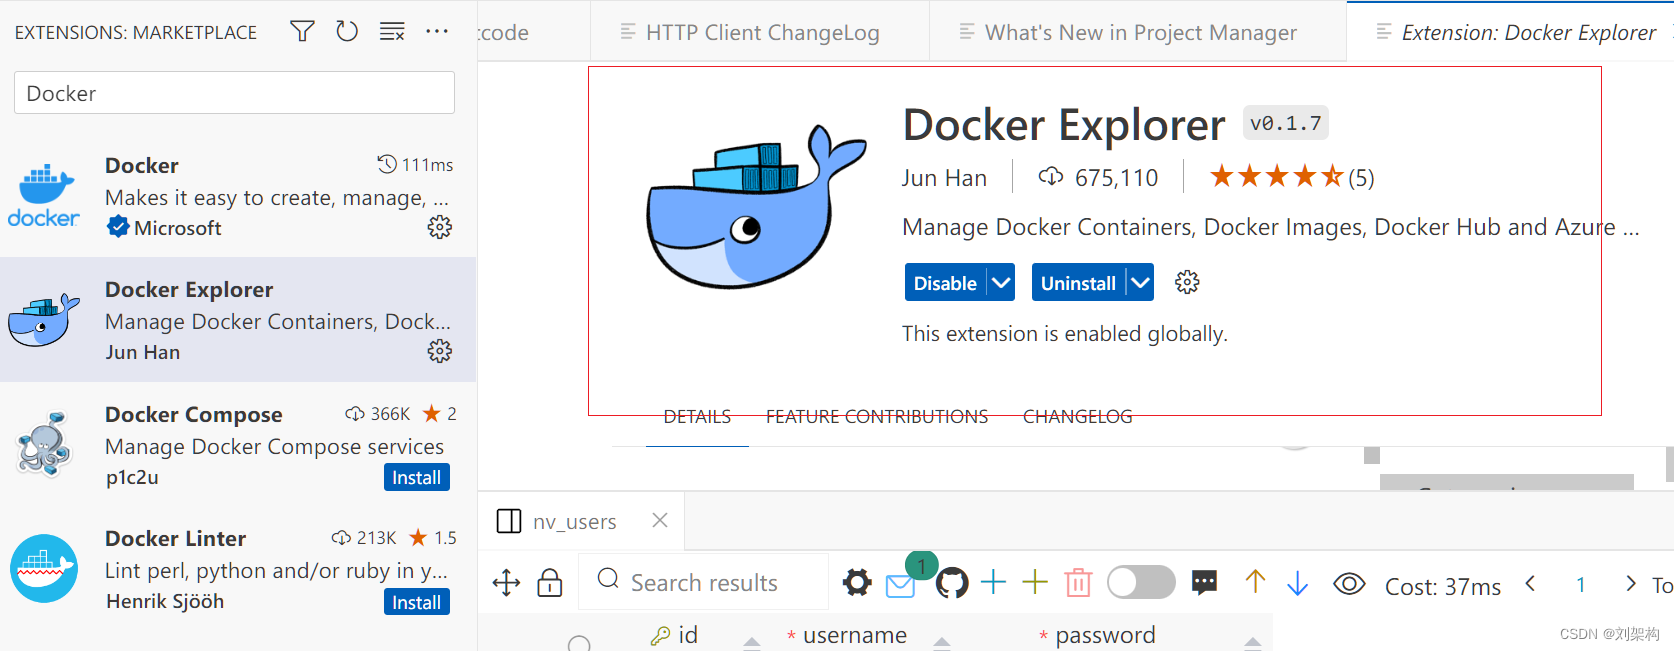This screenshot has width=1674, height=651.
Task: Click the blue down arrow icon
Action: click(x=1297, y=582)
